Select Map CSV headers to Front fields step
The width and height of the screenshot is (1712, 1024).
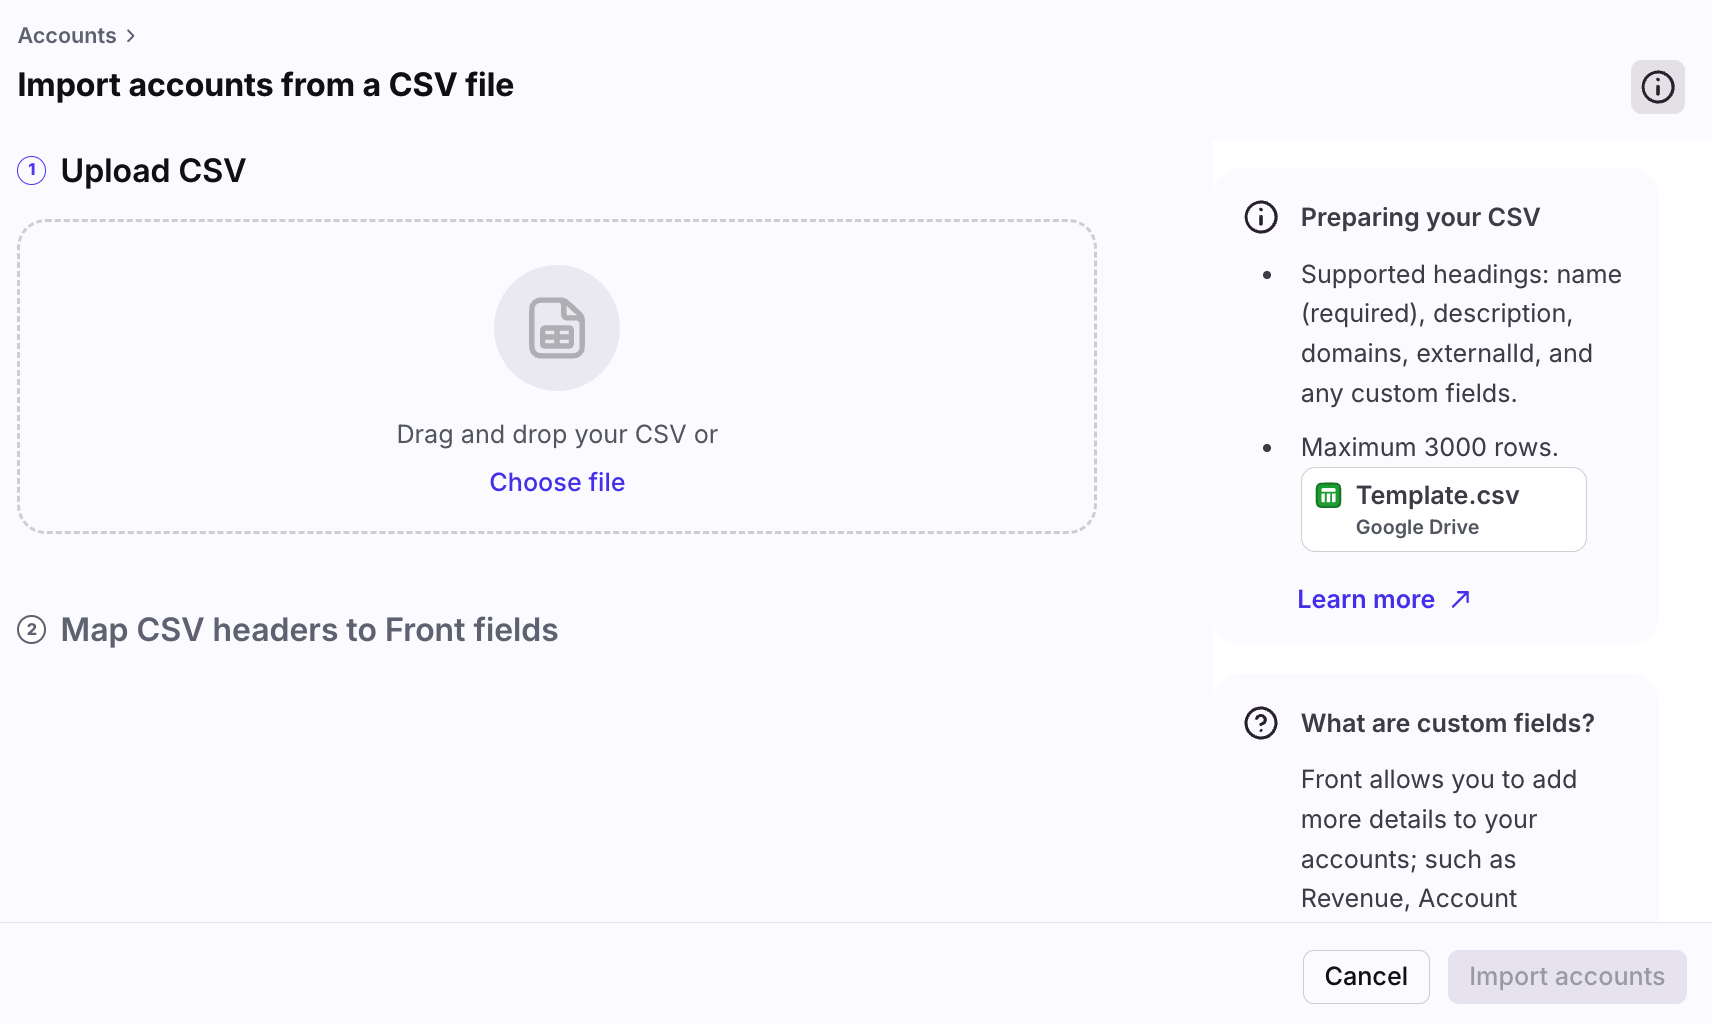pyautogui.click(x=309, y=630)
